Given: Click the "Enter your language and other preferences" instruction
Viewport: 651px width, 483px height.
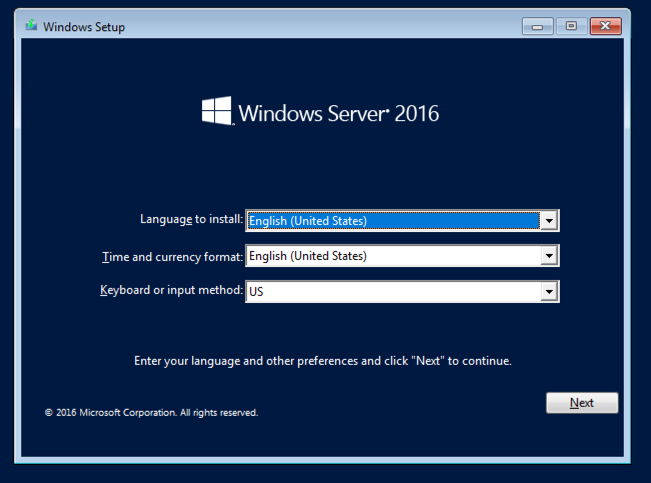Looking at the screenshot, I should (323, 361).
